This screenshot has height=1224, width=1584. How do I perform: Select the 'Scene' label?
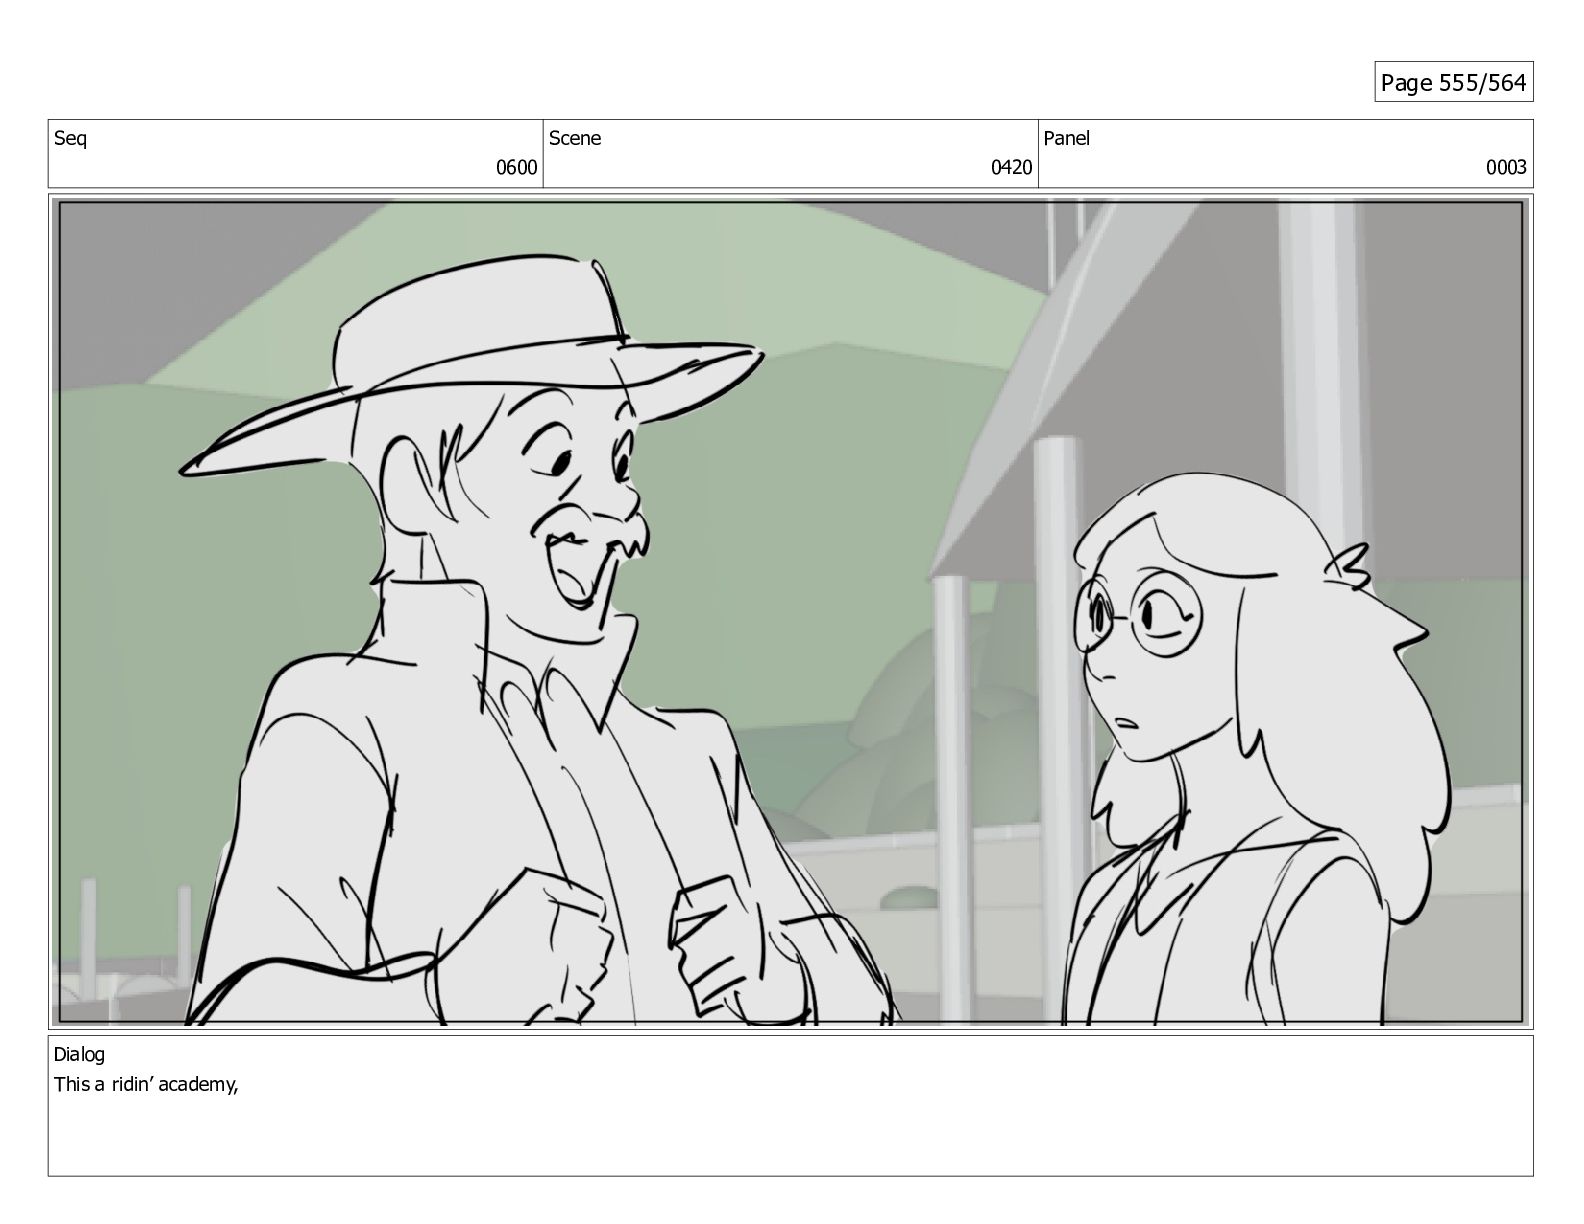click(x=575, y=139)
